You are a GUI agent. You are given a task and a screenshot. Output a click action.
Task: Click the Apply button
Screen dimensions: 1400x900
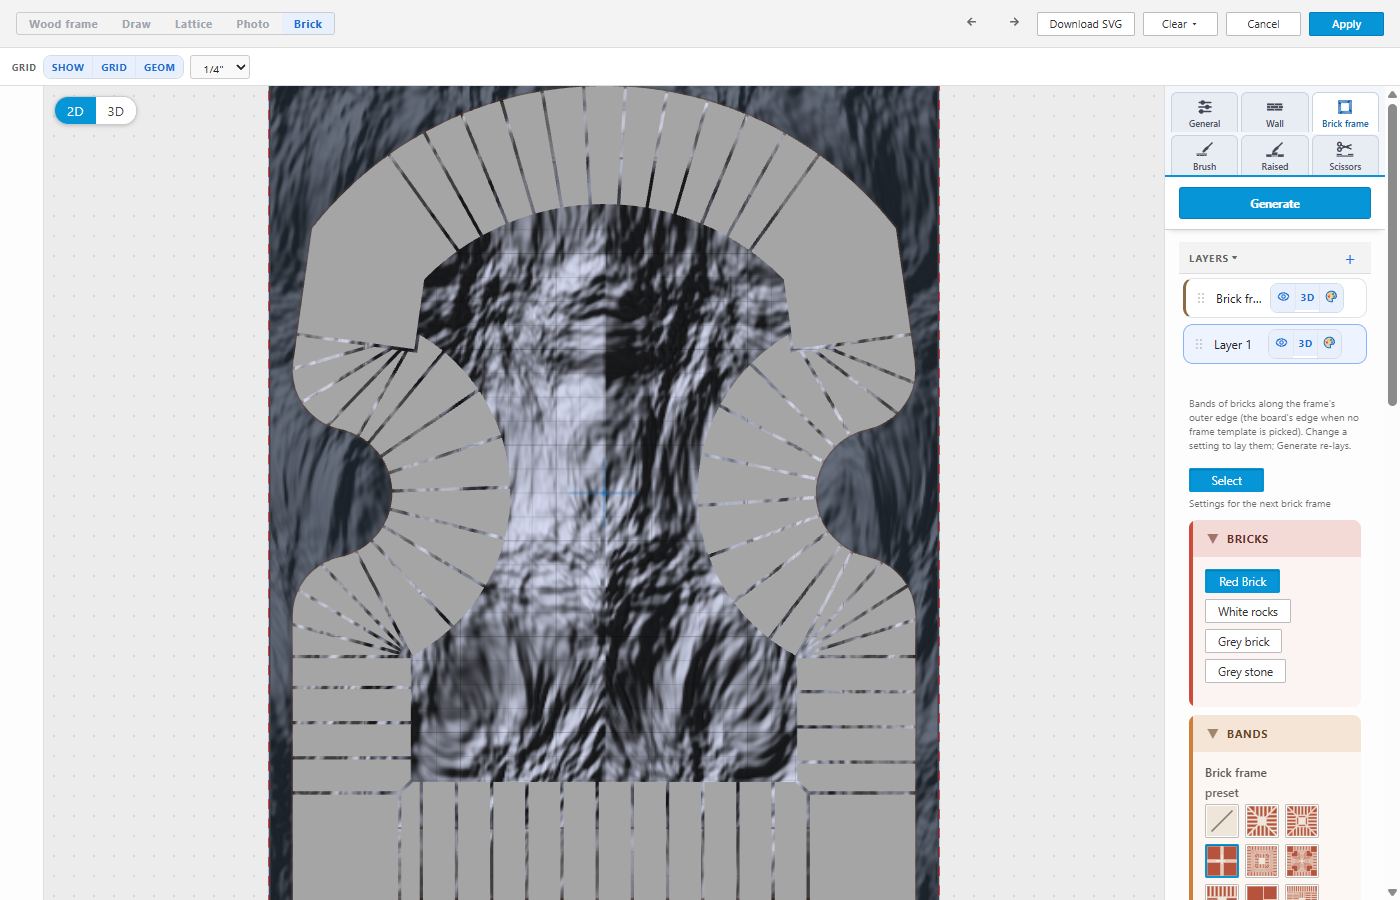(1346, 24)
